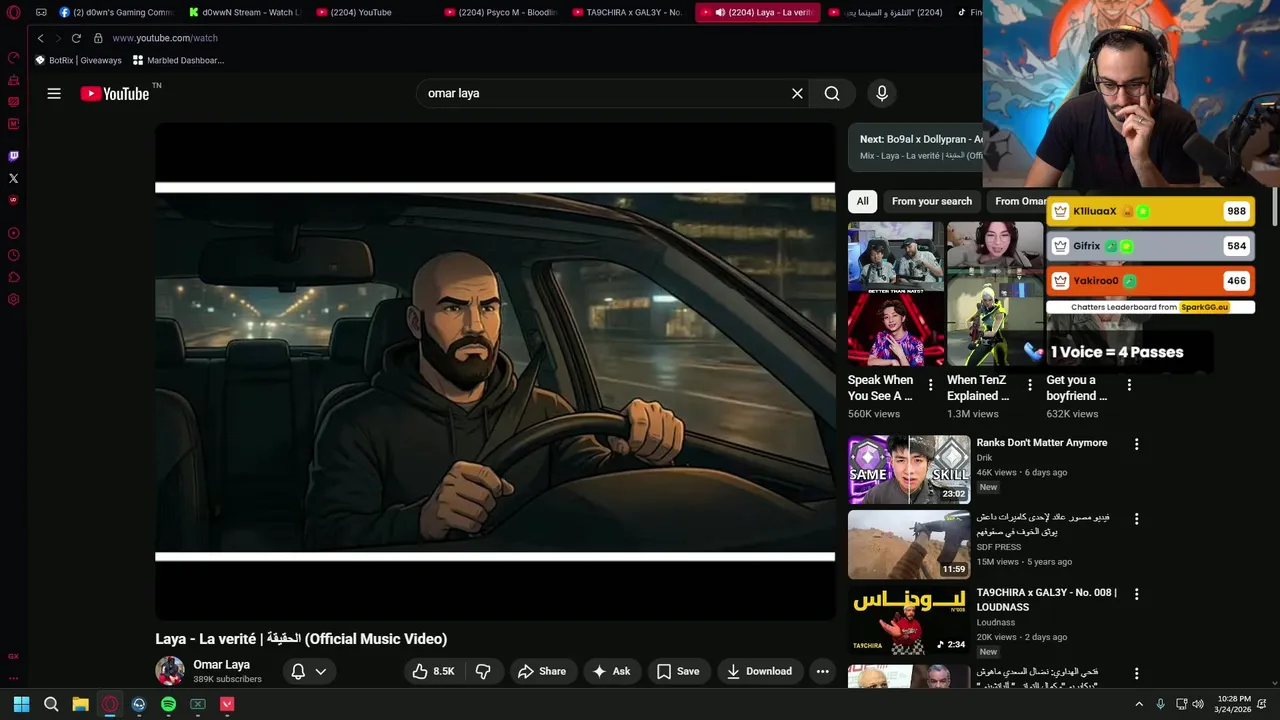The image size is (1280, 720).
Task: Click the video player area
Action: pos(495,372)
